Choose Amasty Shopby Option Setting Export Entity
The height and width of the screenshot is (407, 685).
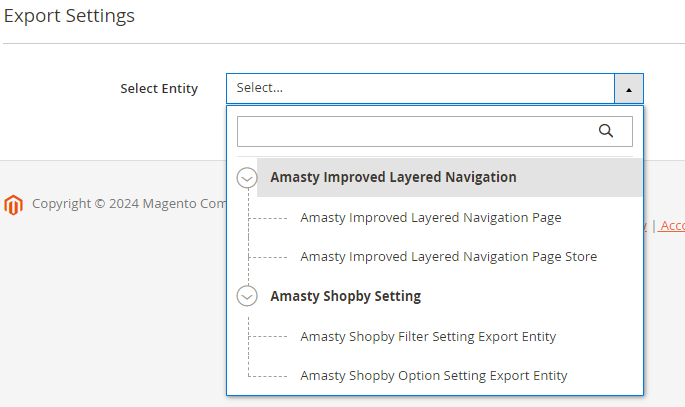pos(434,376)
